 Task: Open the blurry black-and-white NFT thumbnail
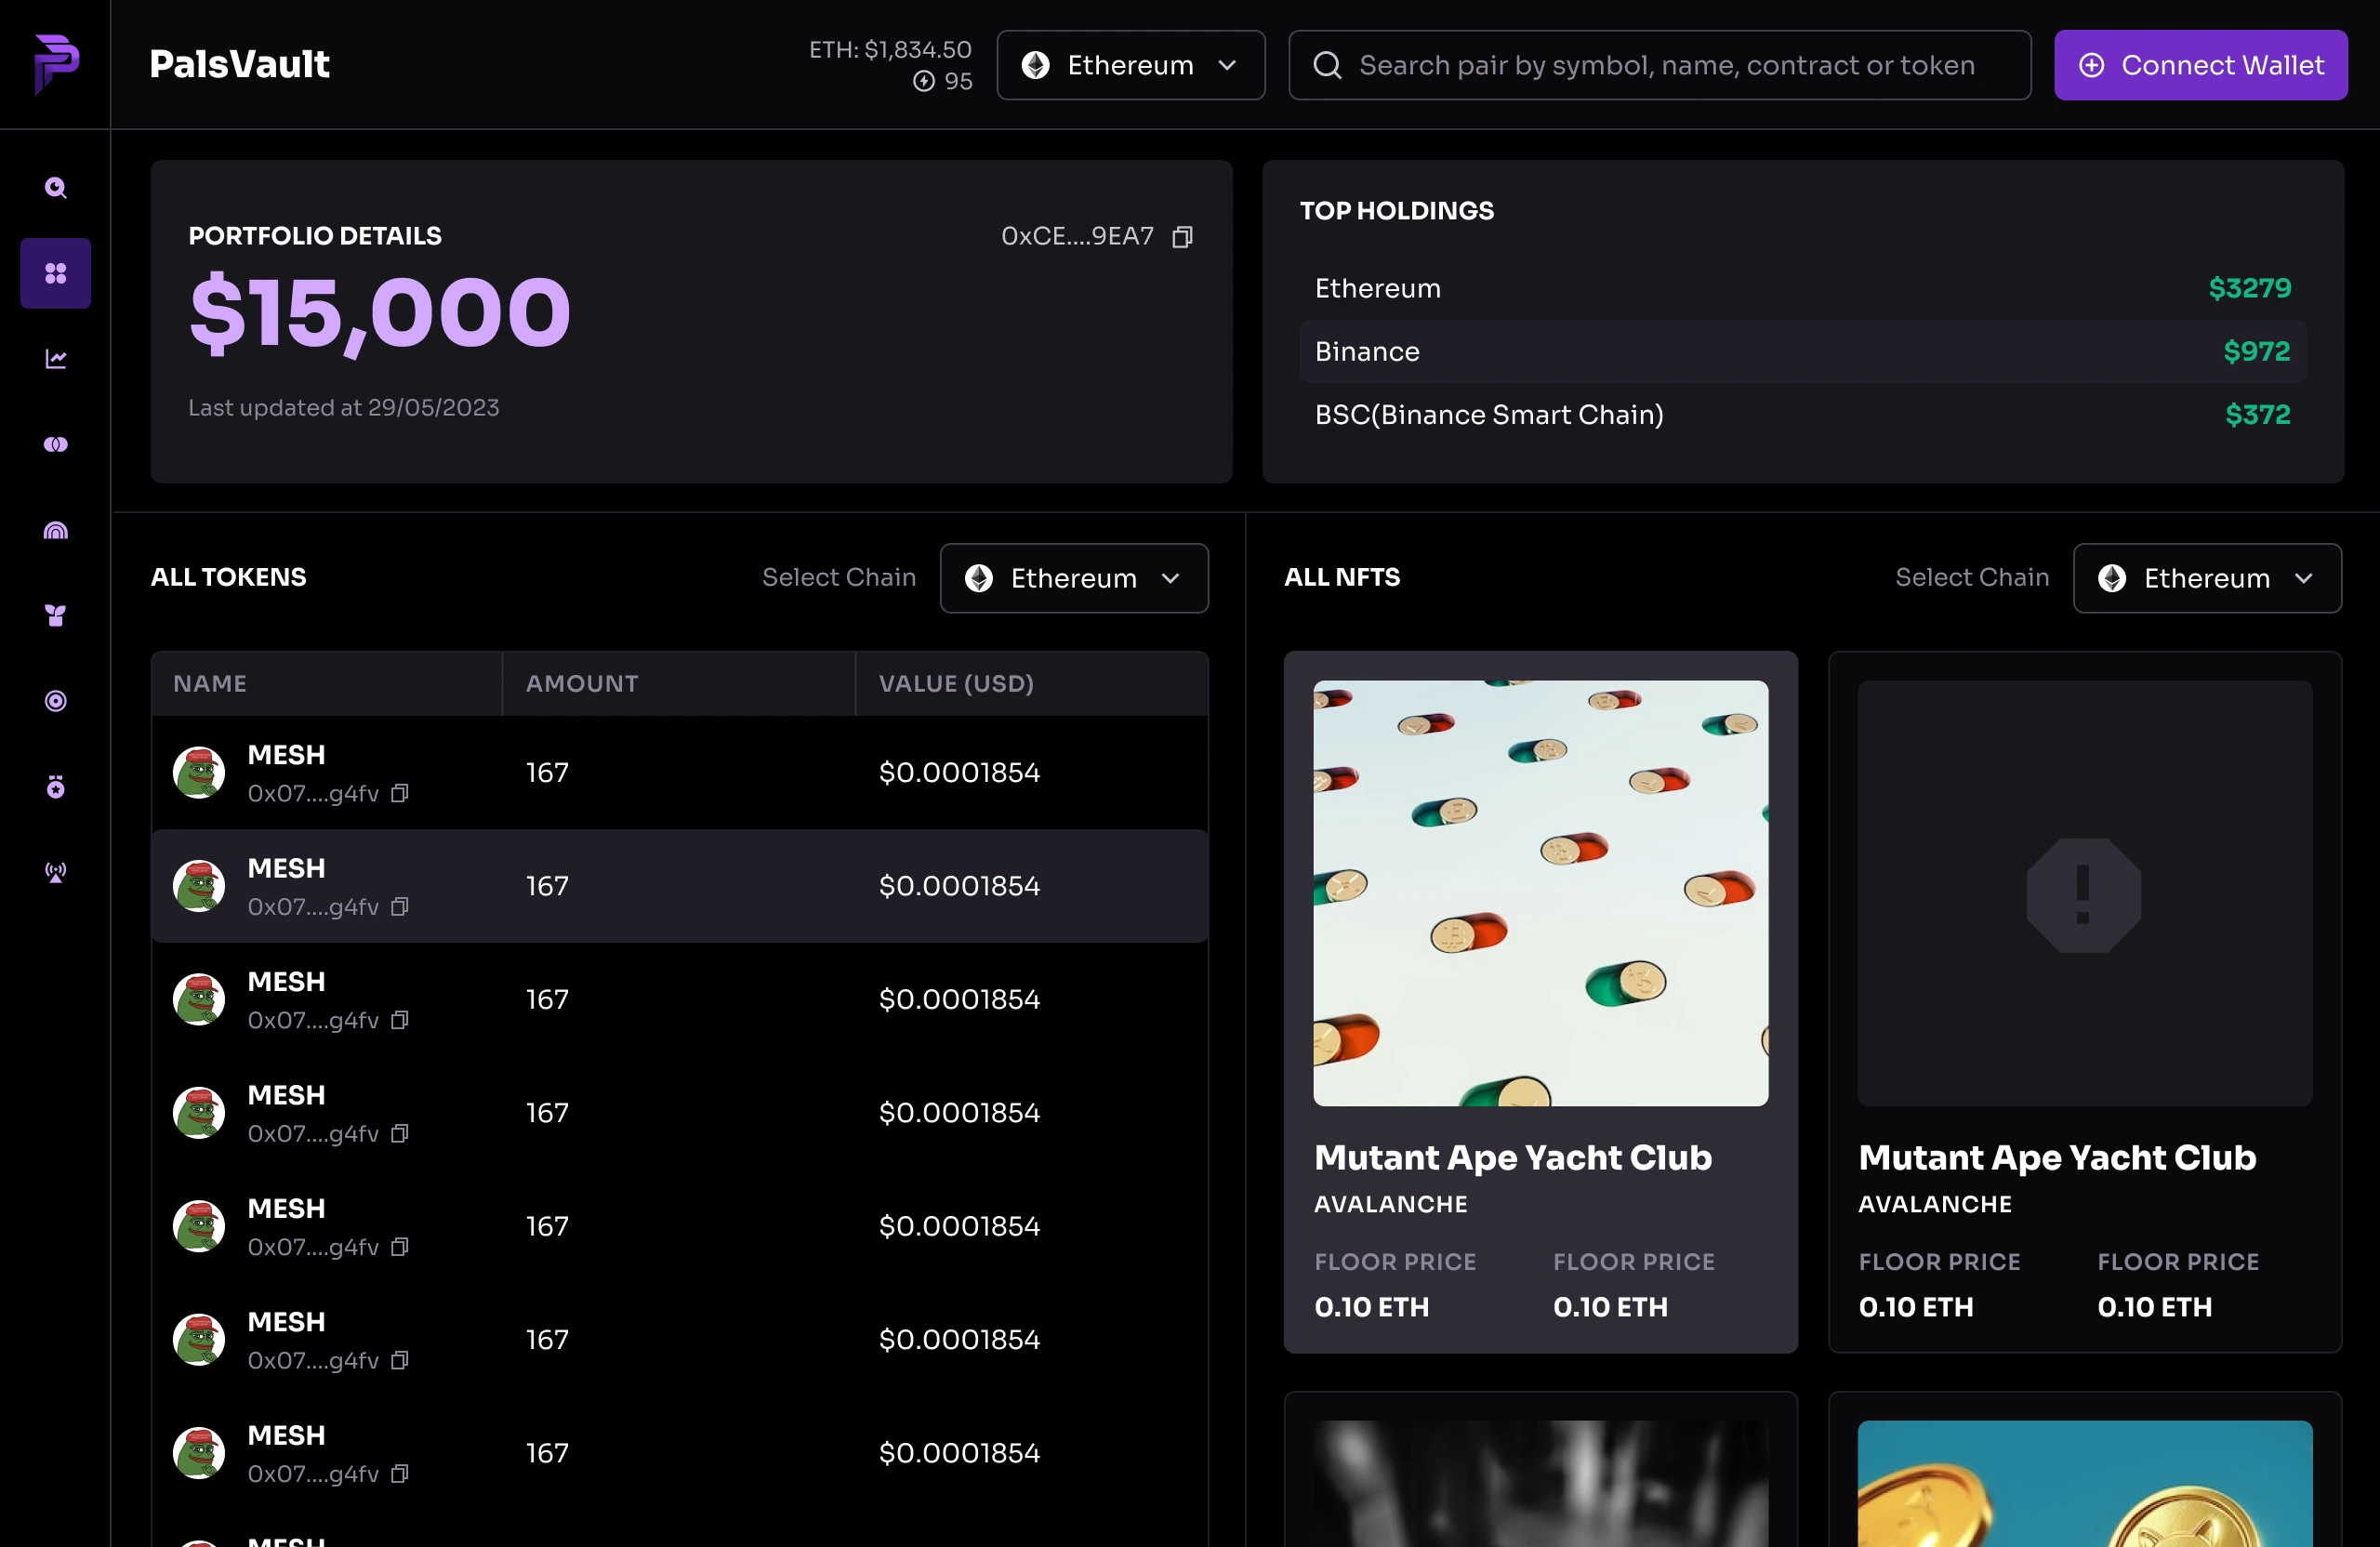1540,1484
